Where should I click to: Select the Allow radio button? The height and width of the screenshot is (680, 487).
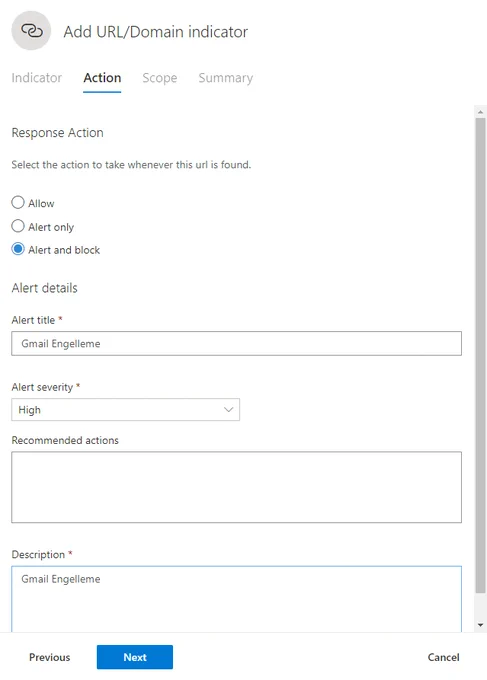(x=18, y=203)
